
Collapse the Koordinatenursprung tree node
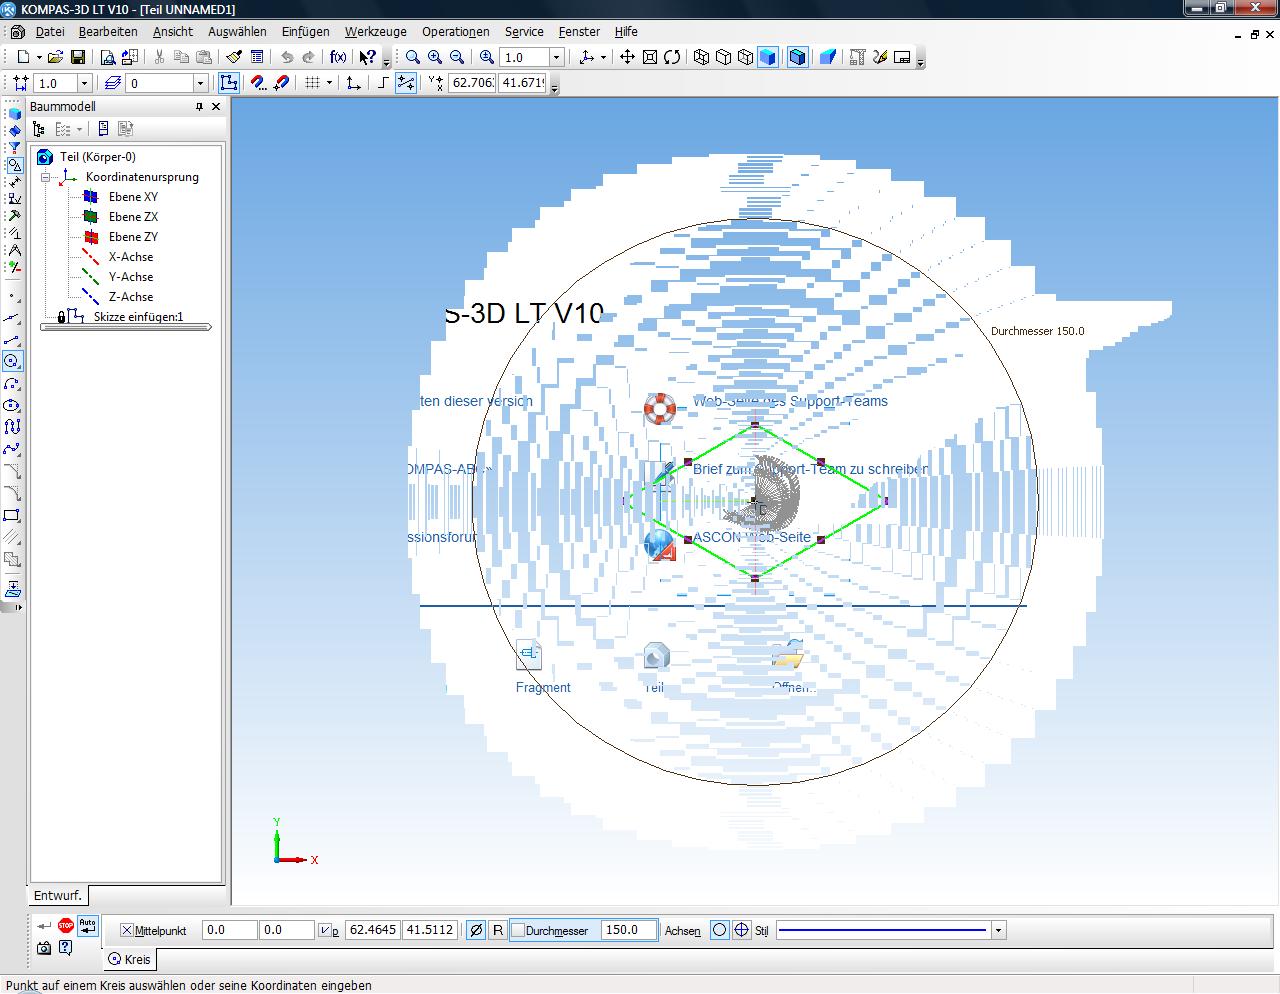(x=45, y=177)
